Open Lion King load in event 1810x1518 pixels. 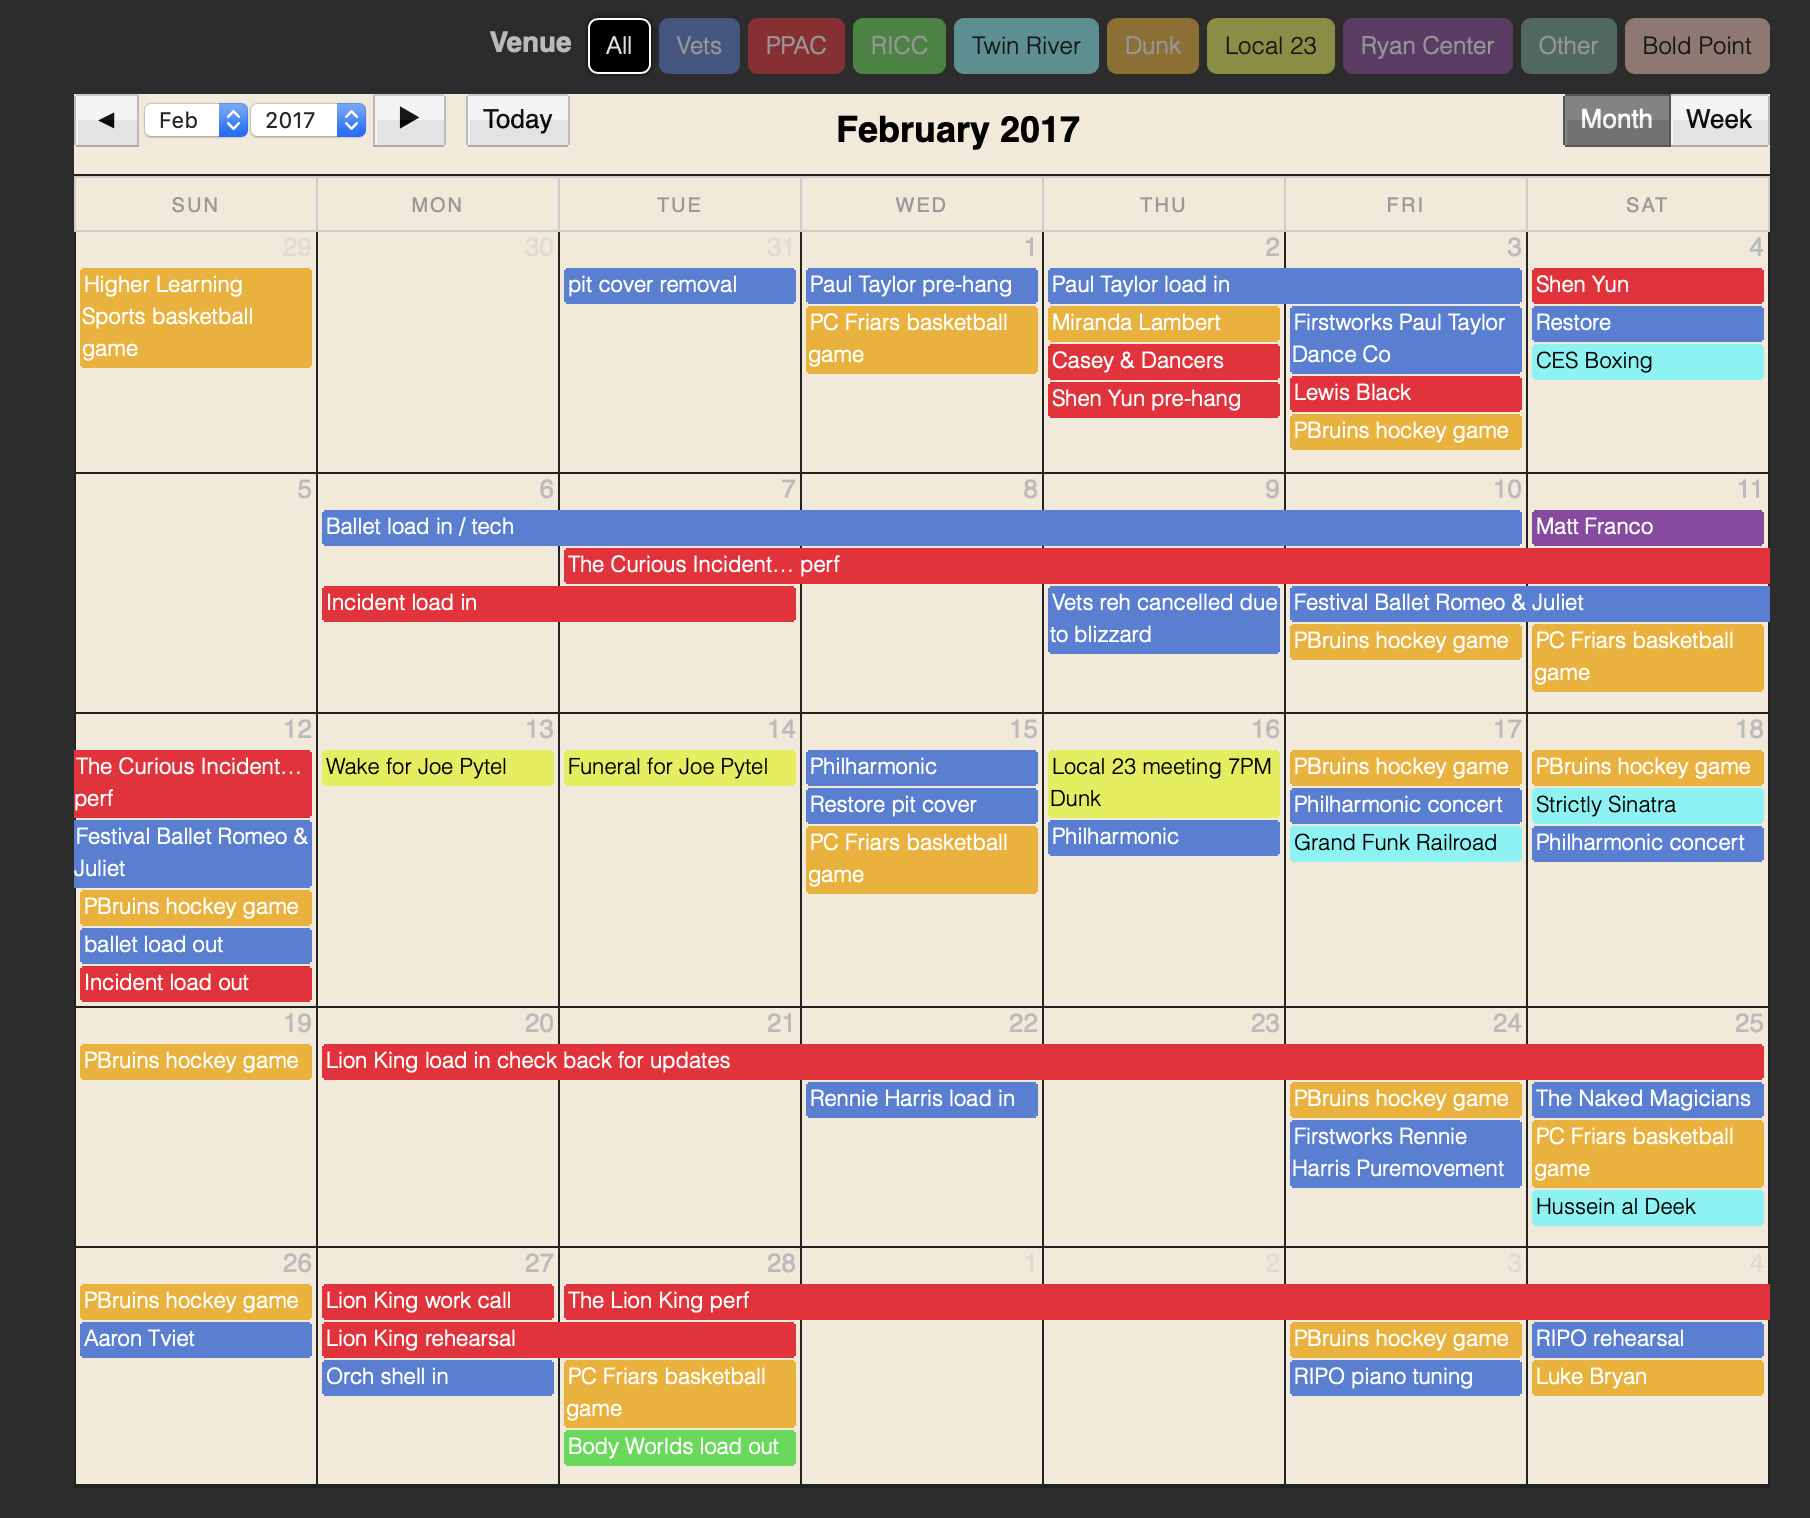[x=1040, y=1061]
